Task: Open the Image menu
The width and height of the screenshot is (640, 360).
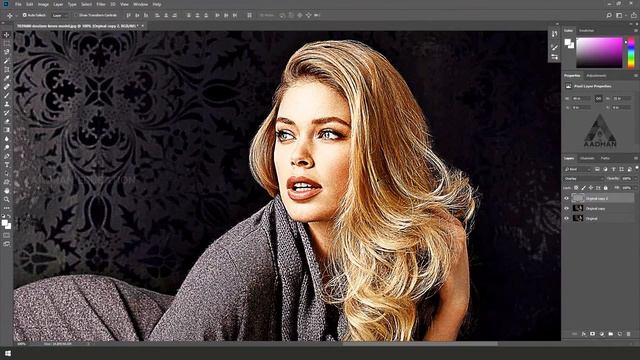Action: pos(43,4)
